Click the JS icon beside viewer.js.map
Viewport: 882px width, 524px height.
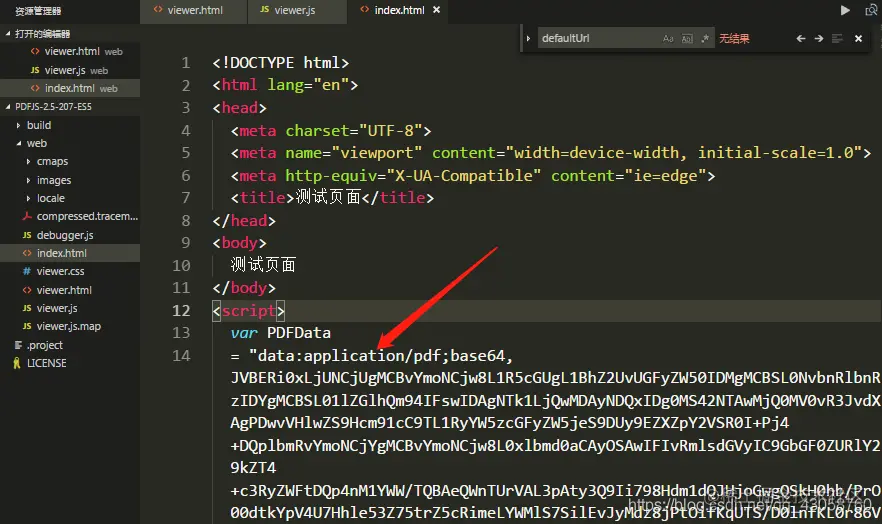(26, 326)
